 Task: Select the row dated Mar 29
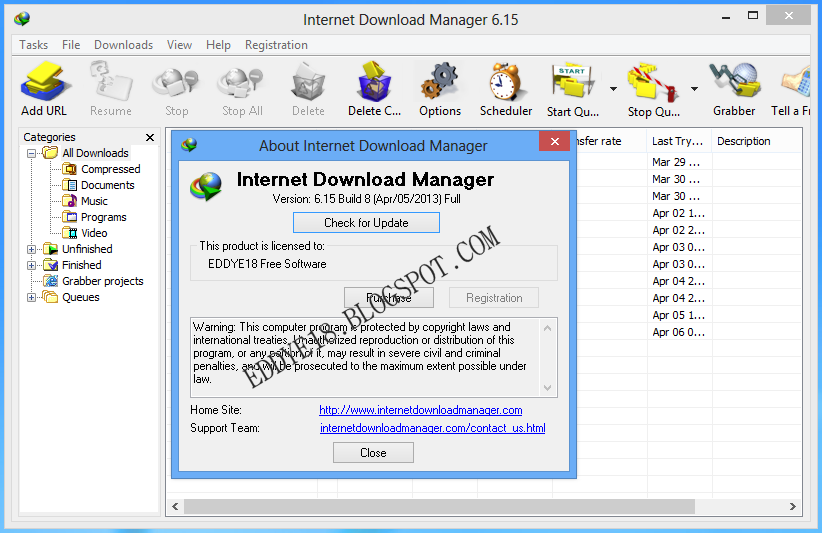point(689,162)
